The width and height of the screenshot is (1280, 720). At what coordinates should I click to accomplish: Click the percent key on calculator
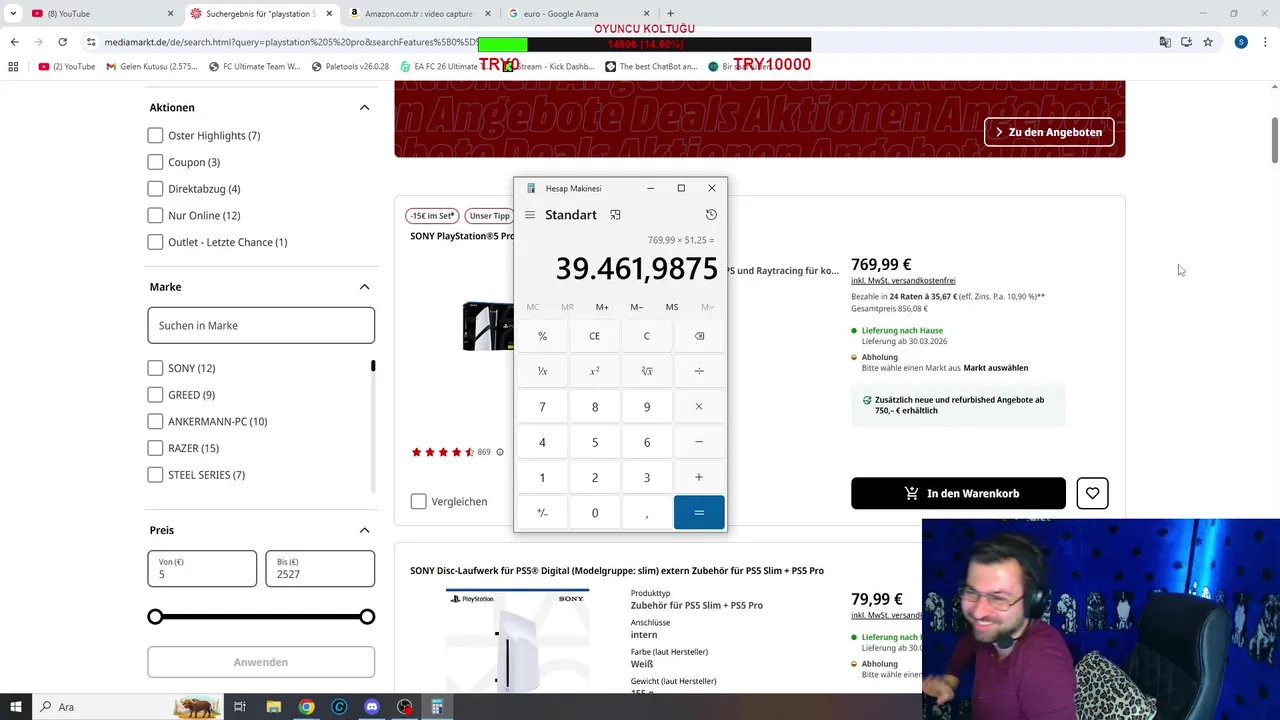click(x=543, y=336)
